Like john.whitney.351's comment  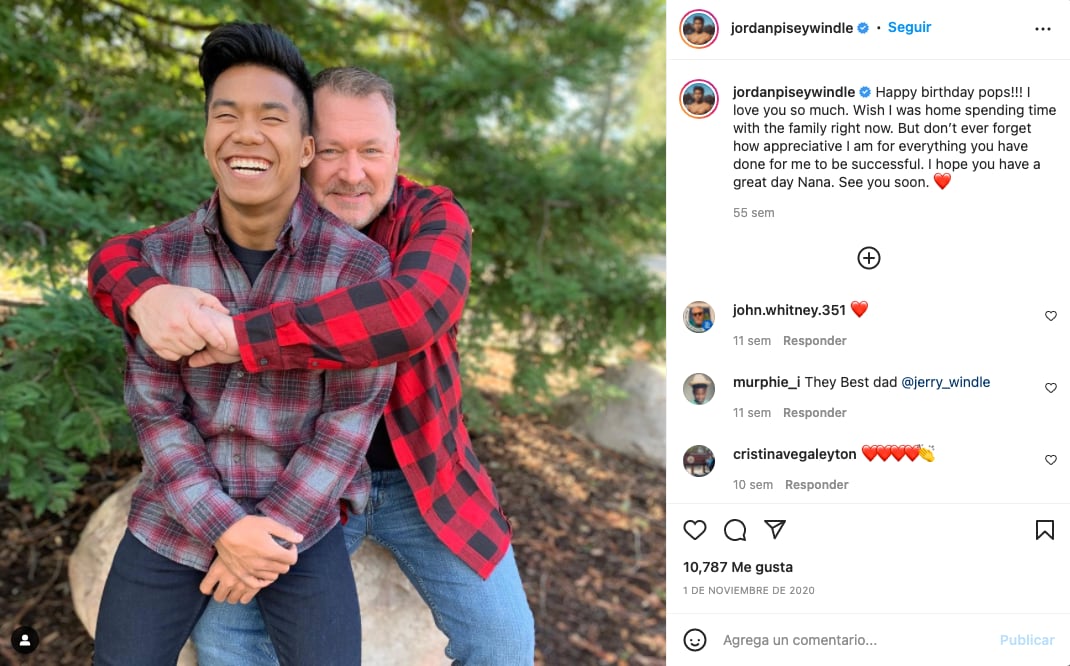tap(1051, 315)
